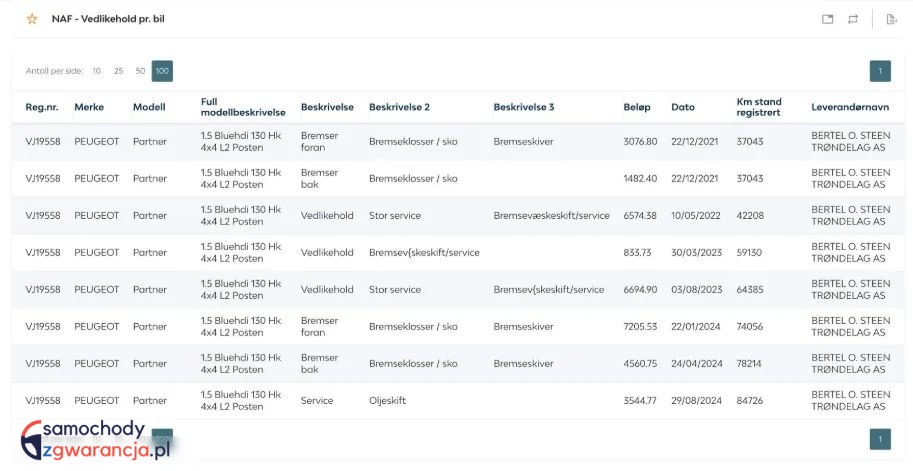Go to page 1 in bottom pagination
Image resolution: width=913 pixels, height=471 pixels.
(x=880, y=439)
